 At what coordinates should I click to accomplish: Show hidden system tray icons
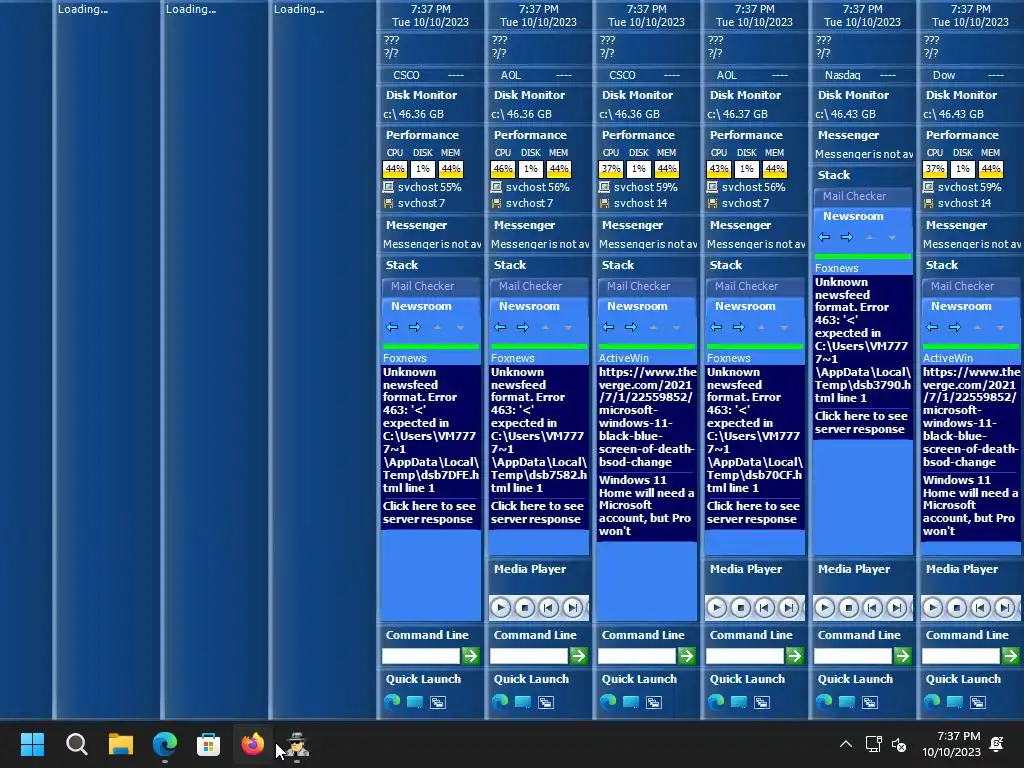[846, 744]
